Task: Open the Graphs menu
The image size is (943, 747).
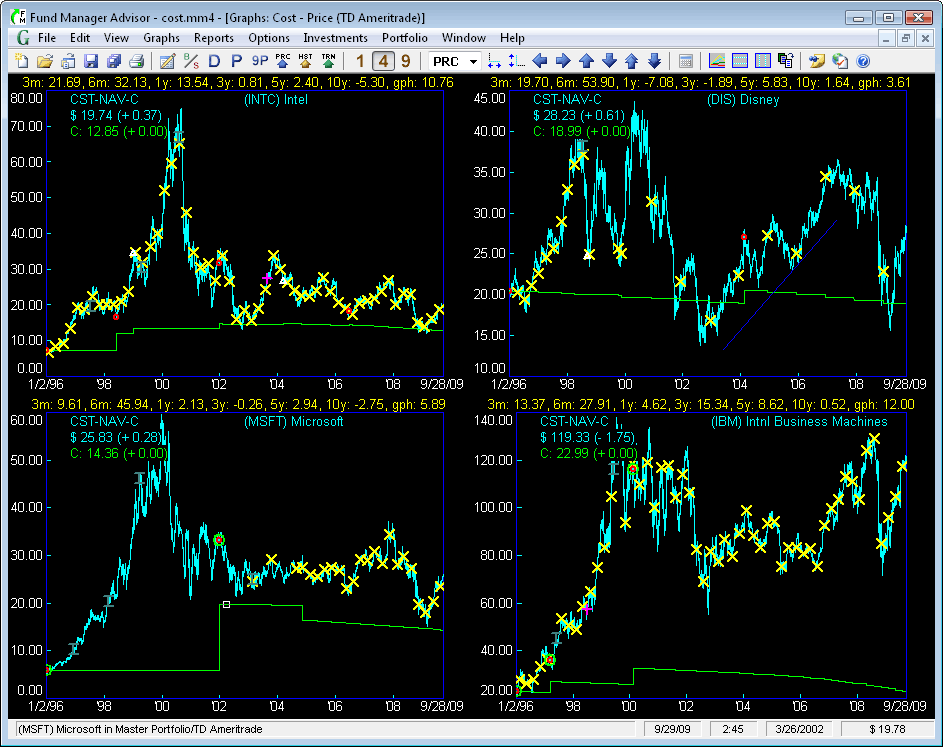Action: click(161, 38)
